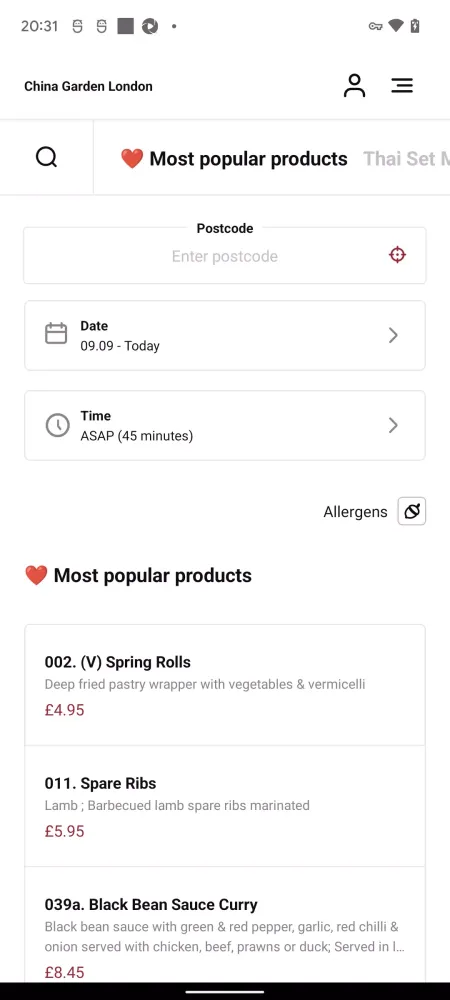Open the user account profile icon
Viewport: 450px width, 1000px height.
pyautogui.click(x=354, y=85)
